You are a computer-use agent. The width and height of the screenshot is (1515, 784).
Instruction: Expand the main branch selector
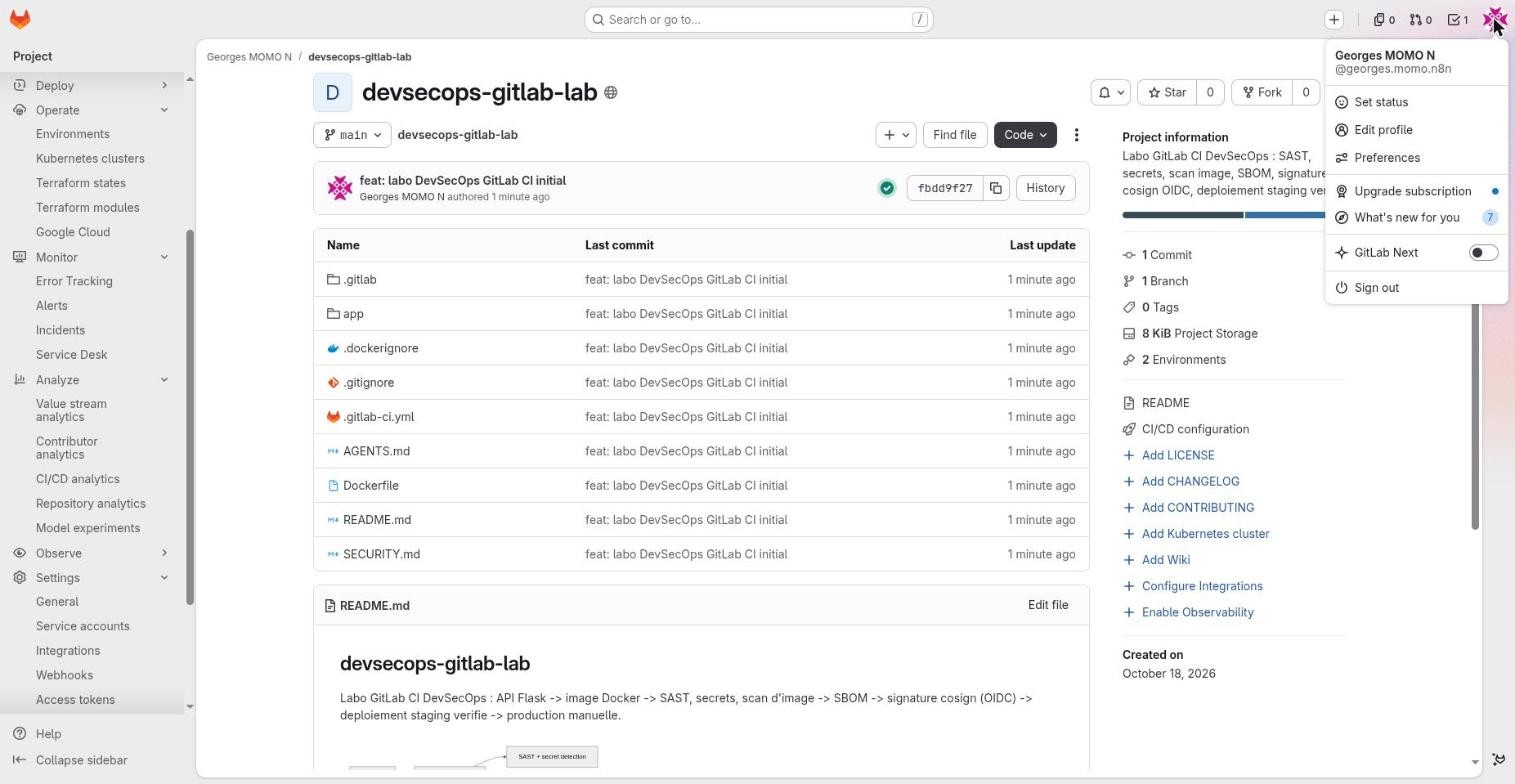click(x=352, y=135)
